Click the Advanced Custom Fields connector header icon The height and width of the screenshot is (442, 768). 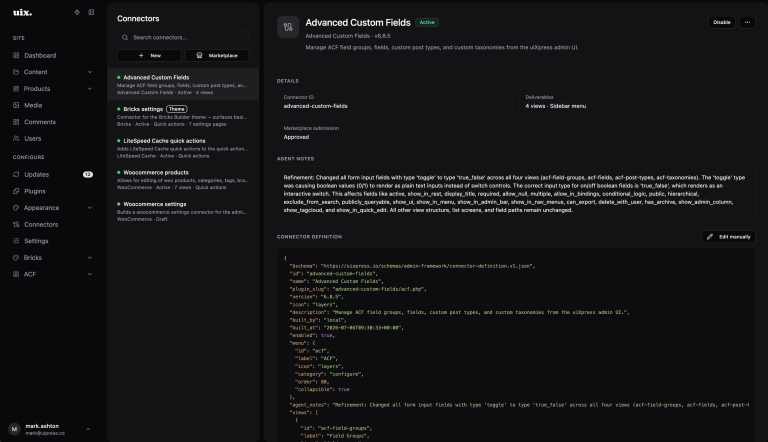click(x=288, y=27)
